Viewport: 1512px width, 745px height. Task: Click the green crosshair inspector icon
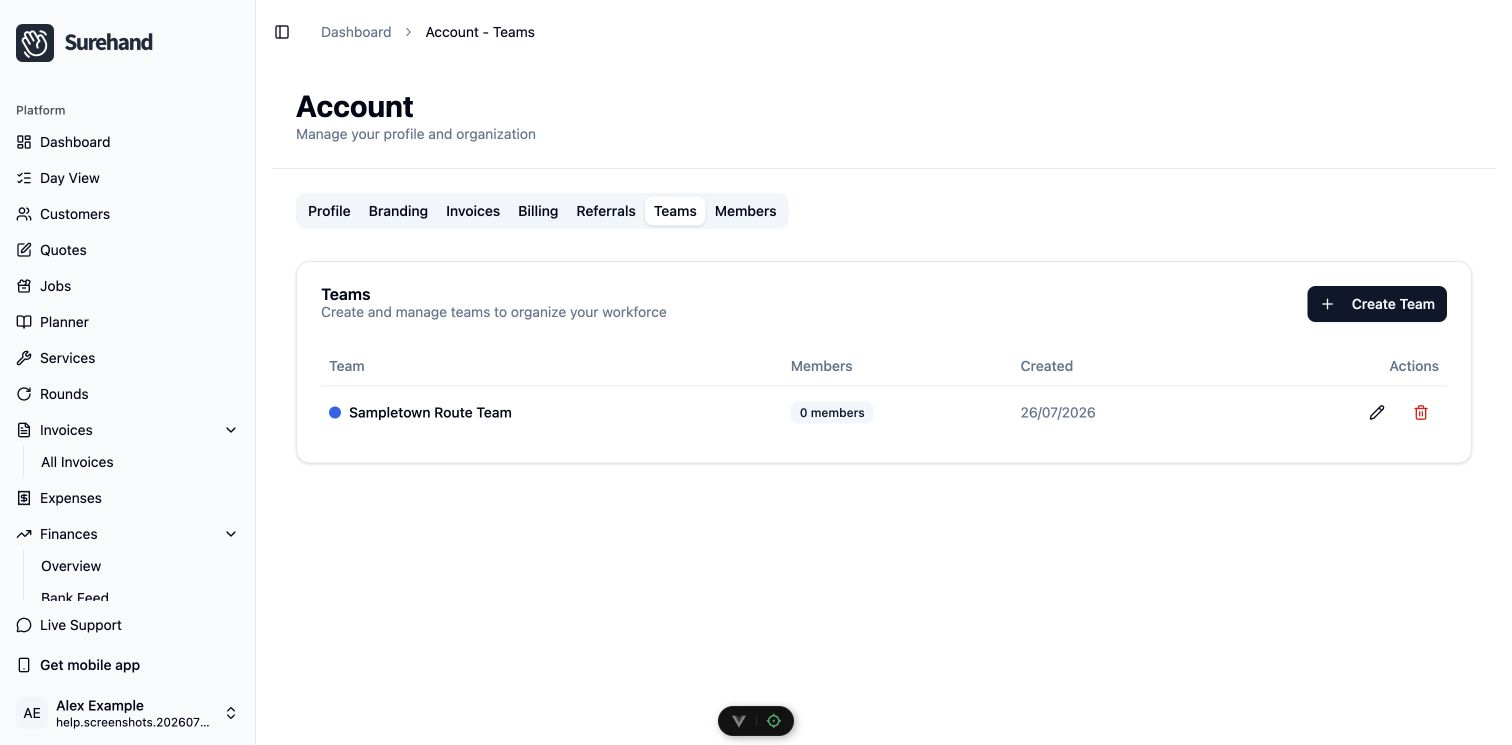tap(773, 721)
